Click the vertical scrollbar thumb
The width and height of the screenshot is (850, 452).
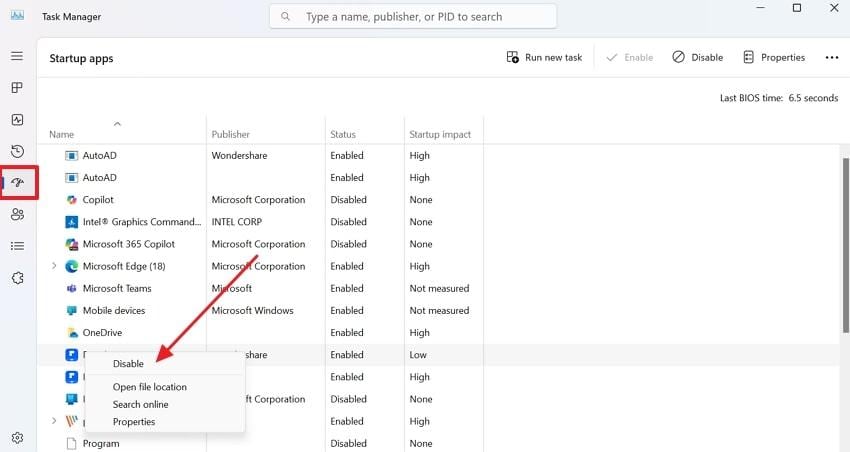tap(846, 246)
